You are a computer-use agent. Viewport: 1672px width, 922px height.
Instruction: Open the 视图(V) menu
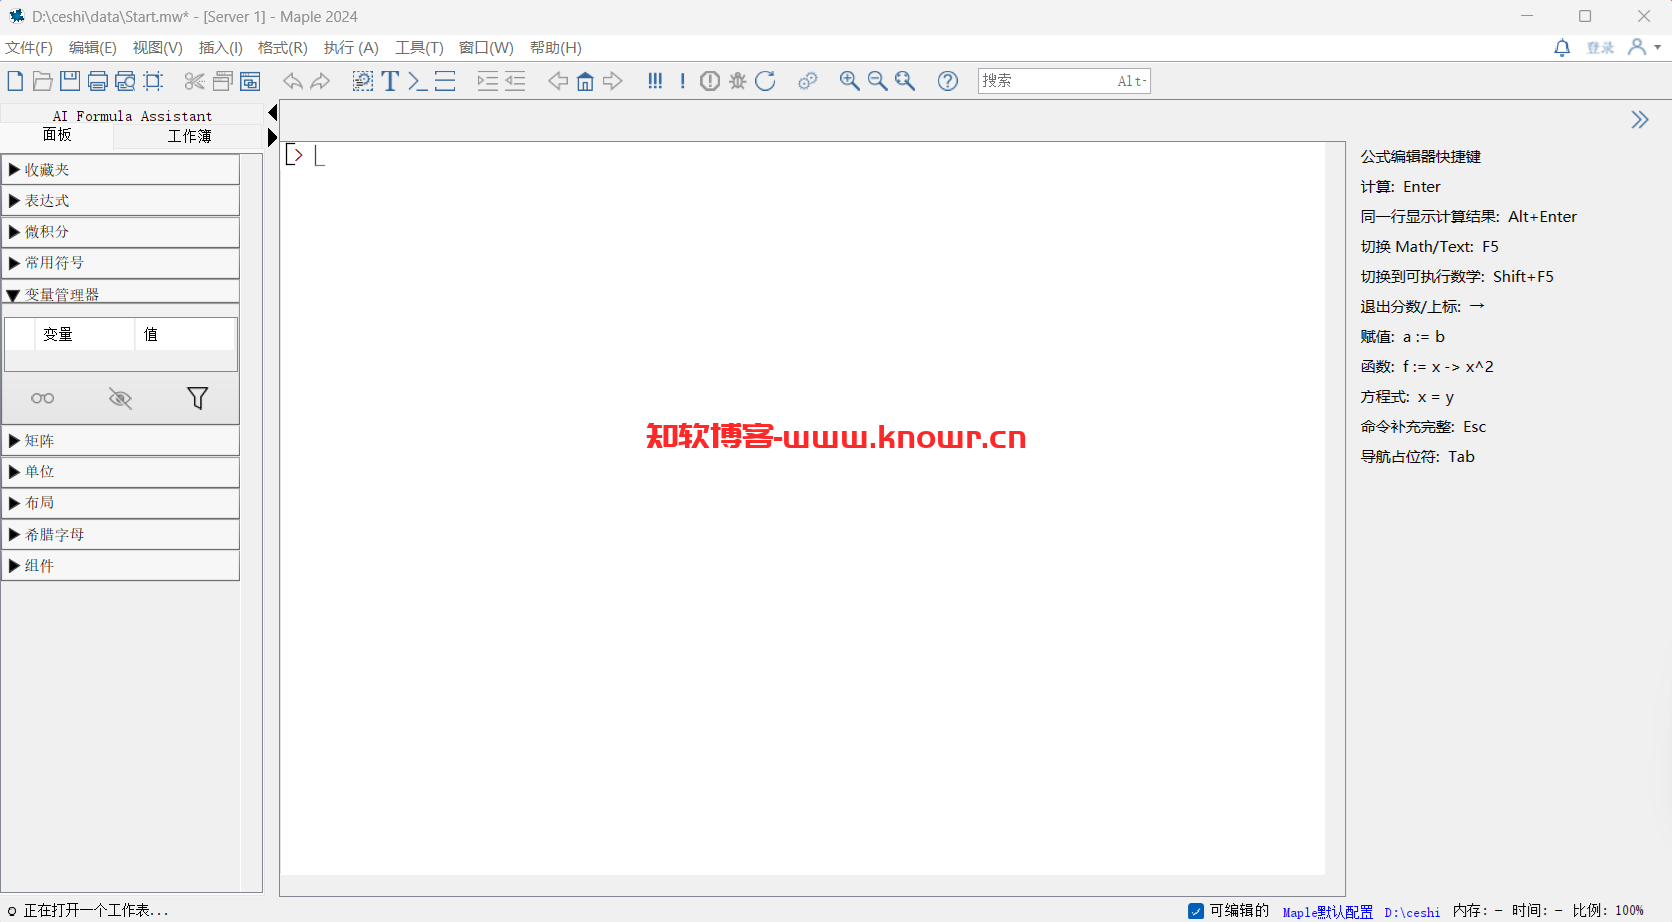158,48
